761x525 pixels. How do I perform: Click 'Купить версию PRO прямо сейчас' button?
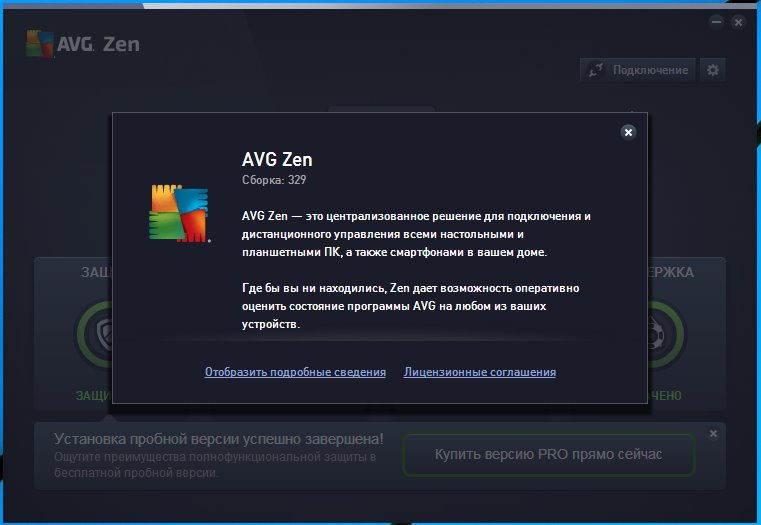pyautogui.click(x=548, y=455)
